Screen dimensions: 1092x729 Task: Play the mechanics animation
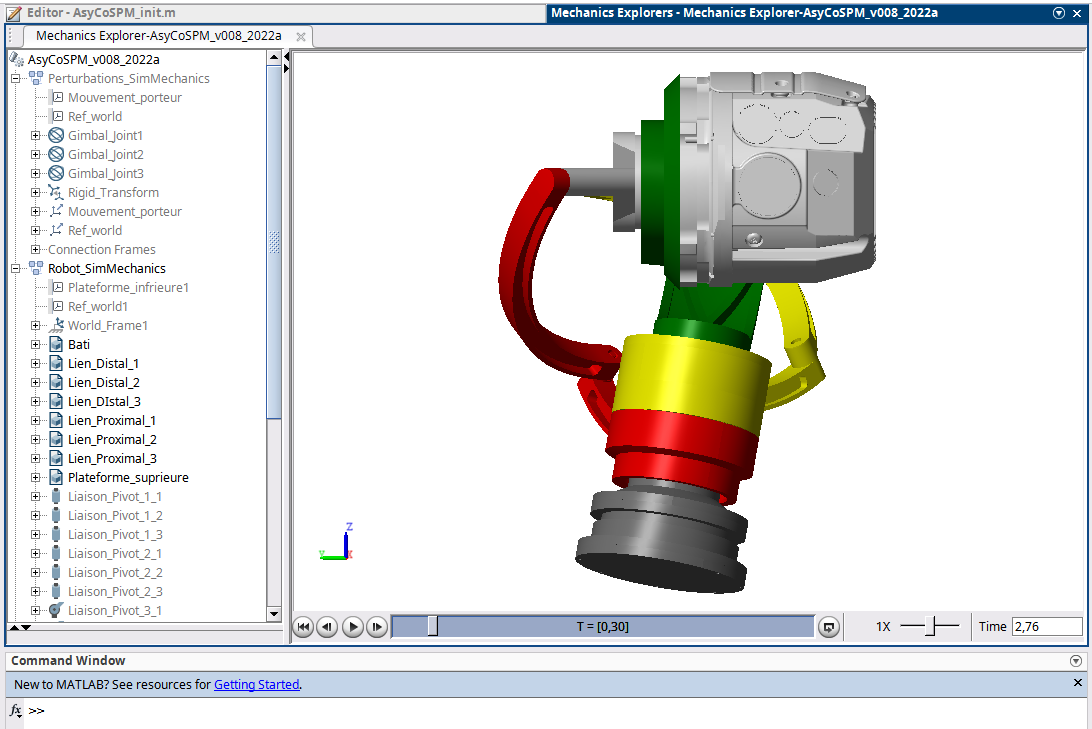[x=353, y=627]
